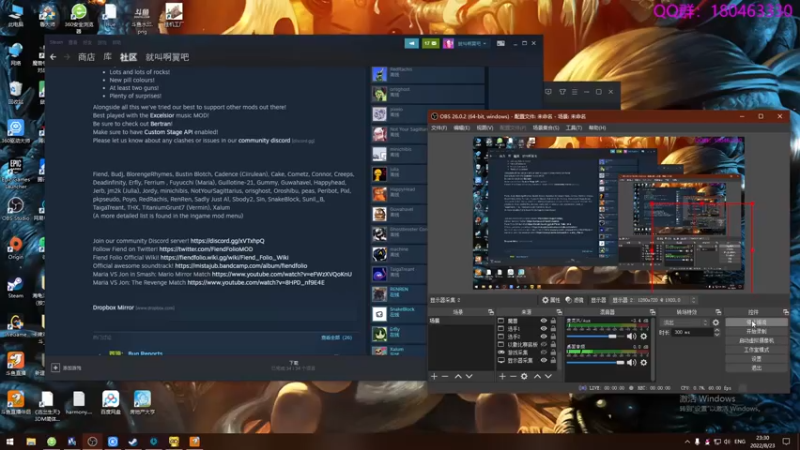
Task: Open the OBS 帮助(H) menu
Action: click(x=597, y=128)
